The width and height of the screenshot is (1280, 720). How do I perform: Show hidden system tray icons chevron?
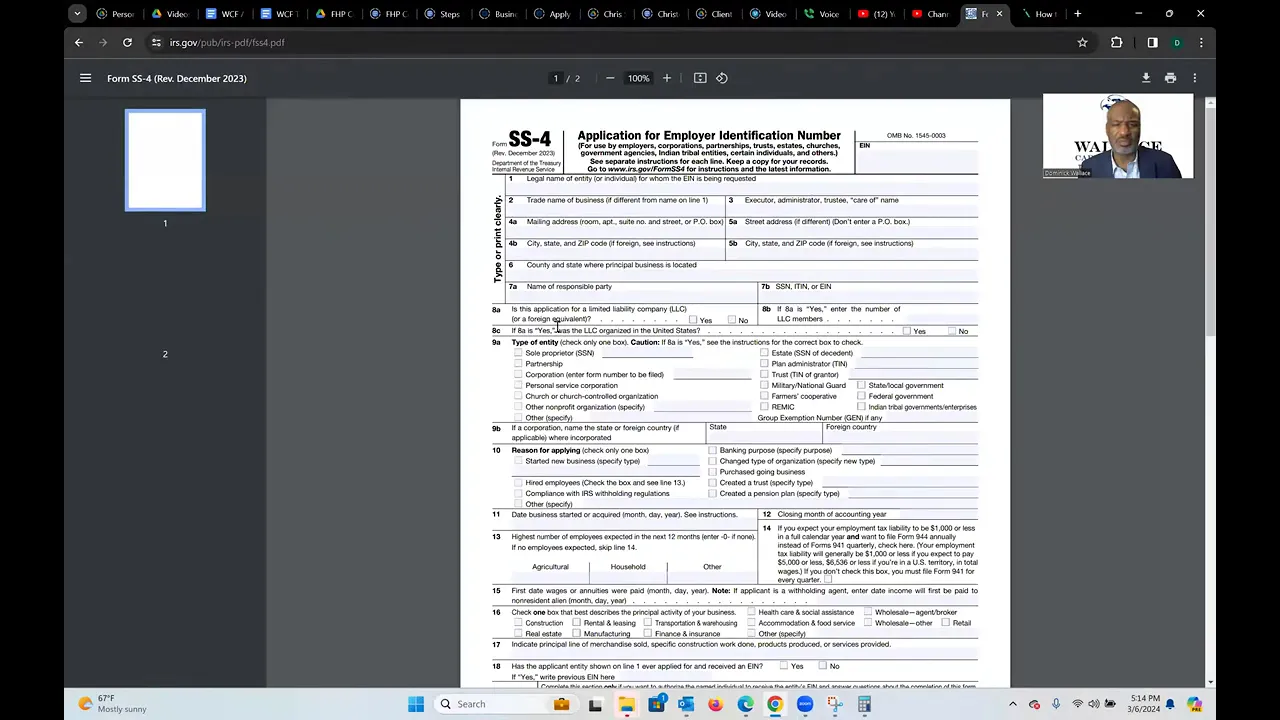click(1013, 704)
